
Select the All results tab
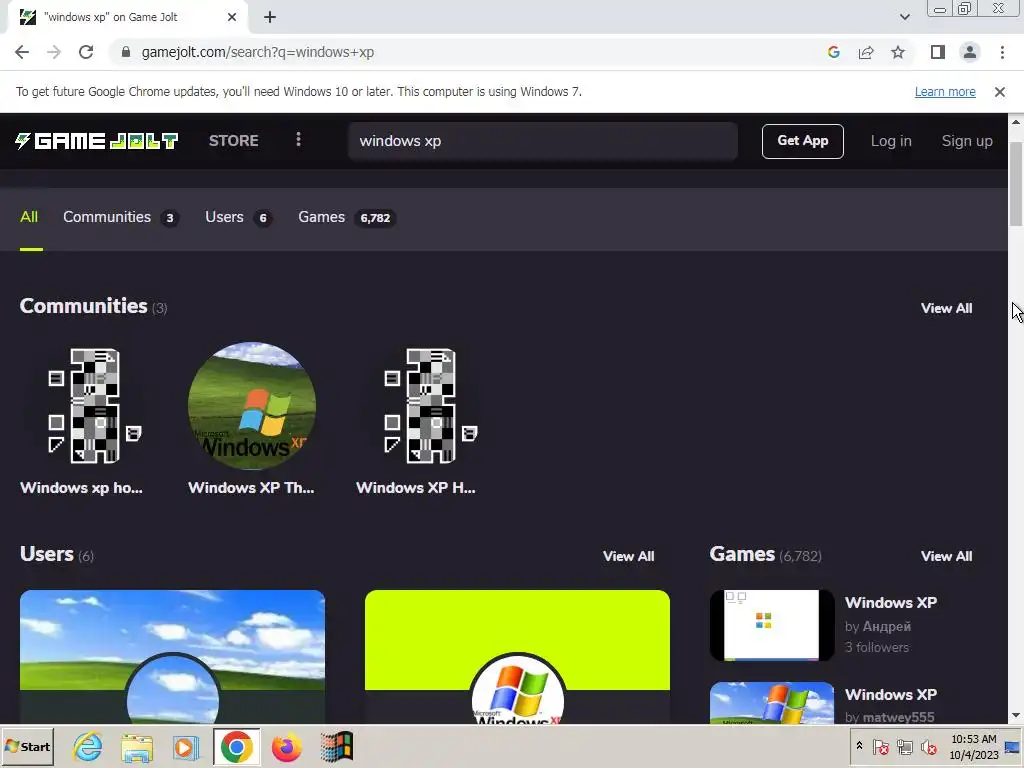[x=29, y=217]
